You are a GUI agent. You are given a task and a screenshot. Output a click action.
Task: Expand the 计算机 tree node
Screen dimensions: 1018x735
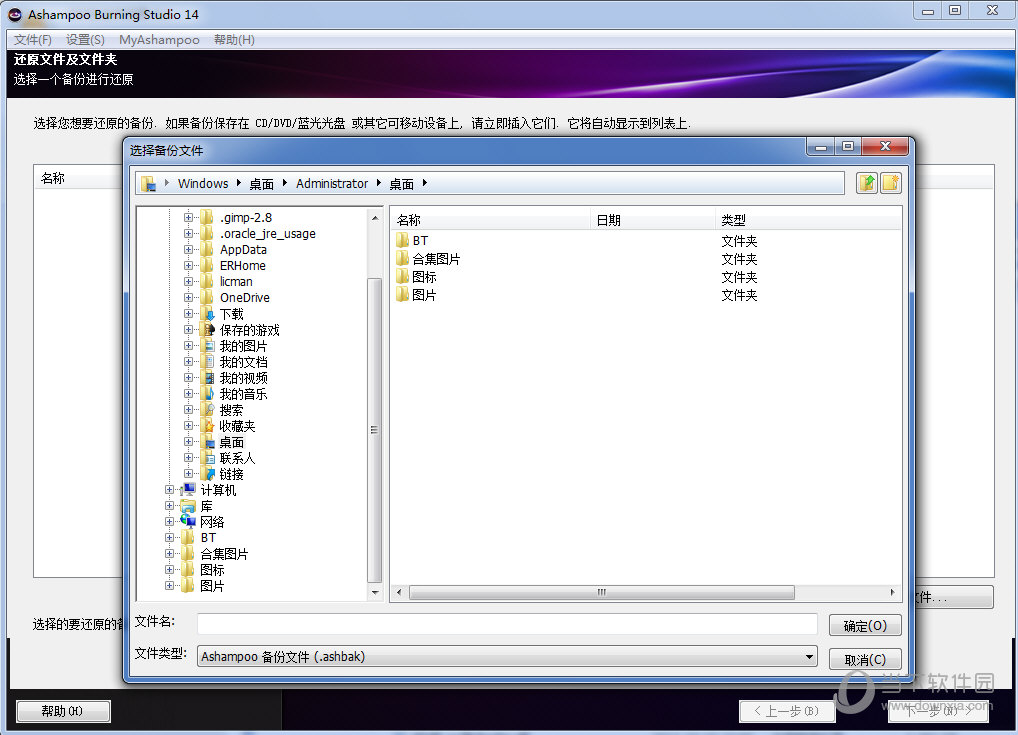169,490
